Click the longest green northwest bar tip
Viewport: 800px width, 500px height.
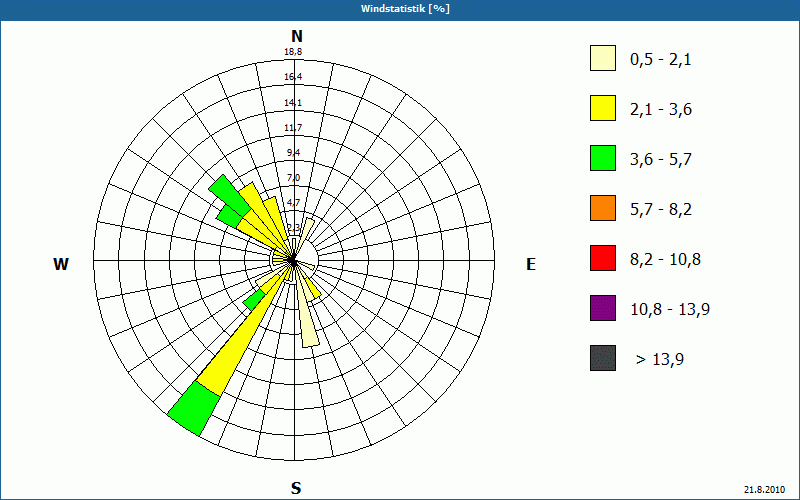[229, 195]
